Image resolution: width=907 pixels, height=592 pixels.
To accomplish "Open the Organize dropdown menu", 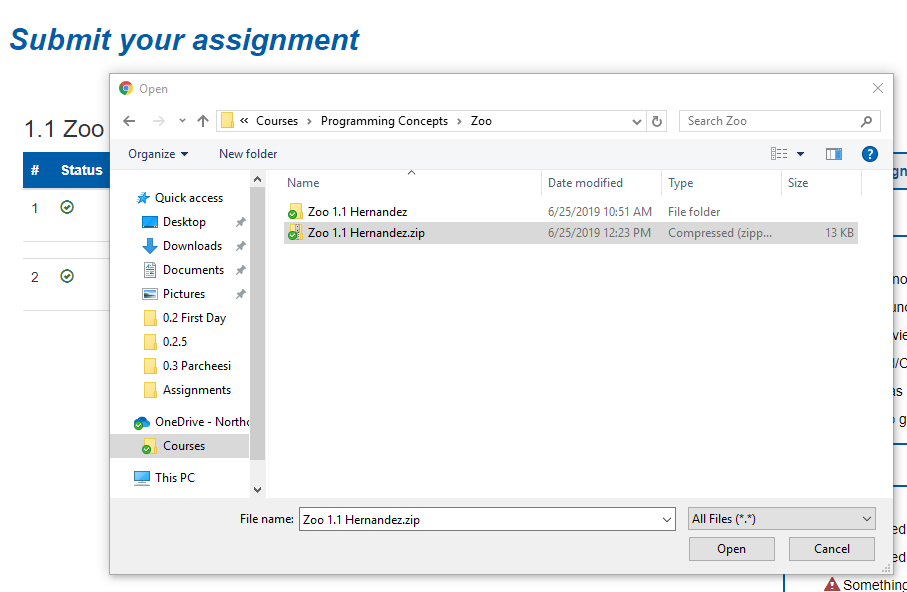I will [x=158, y=154].
